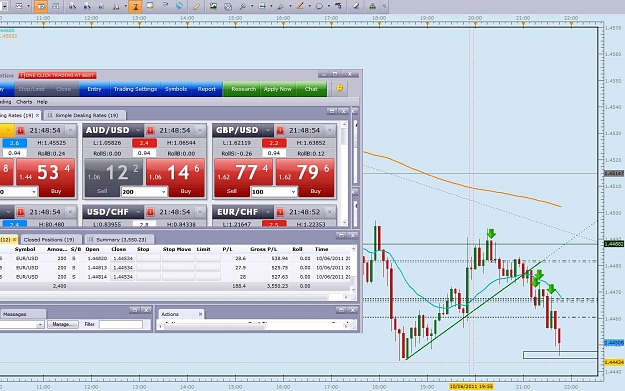
Task: Remove the AUD/USD rate tile with its X
Action: click(x=200, y=130)
